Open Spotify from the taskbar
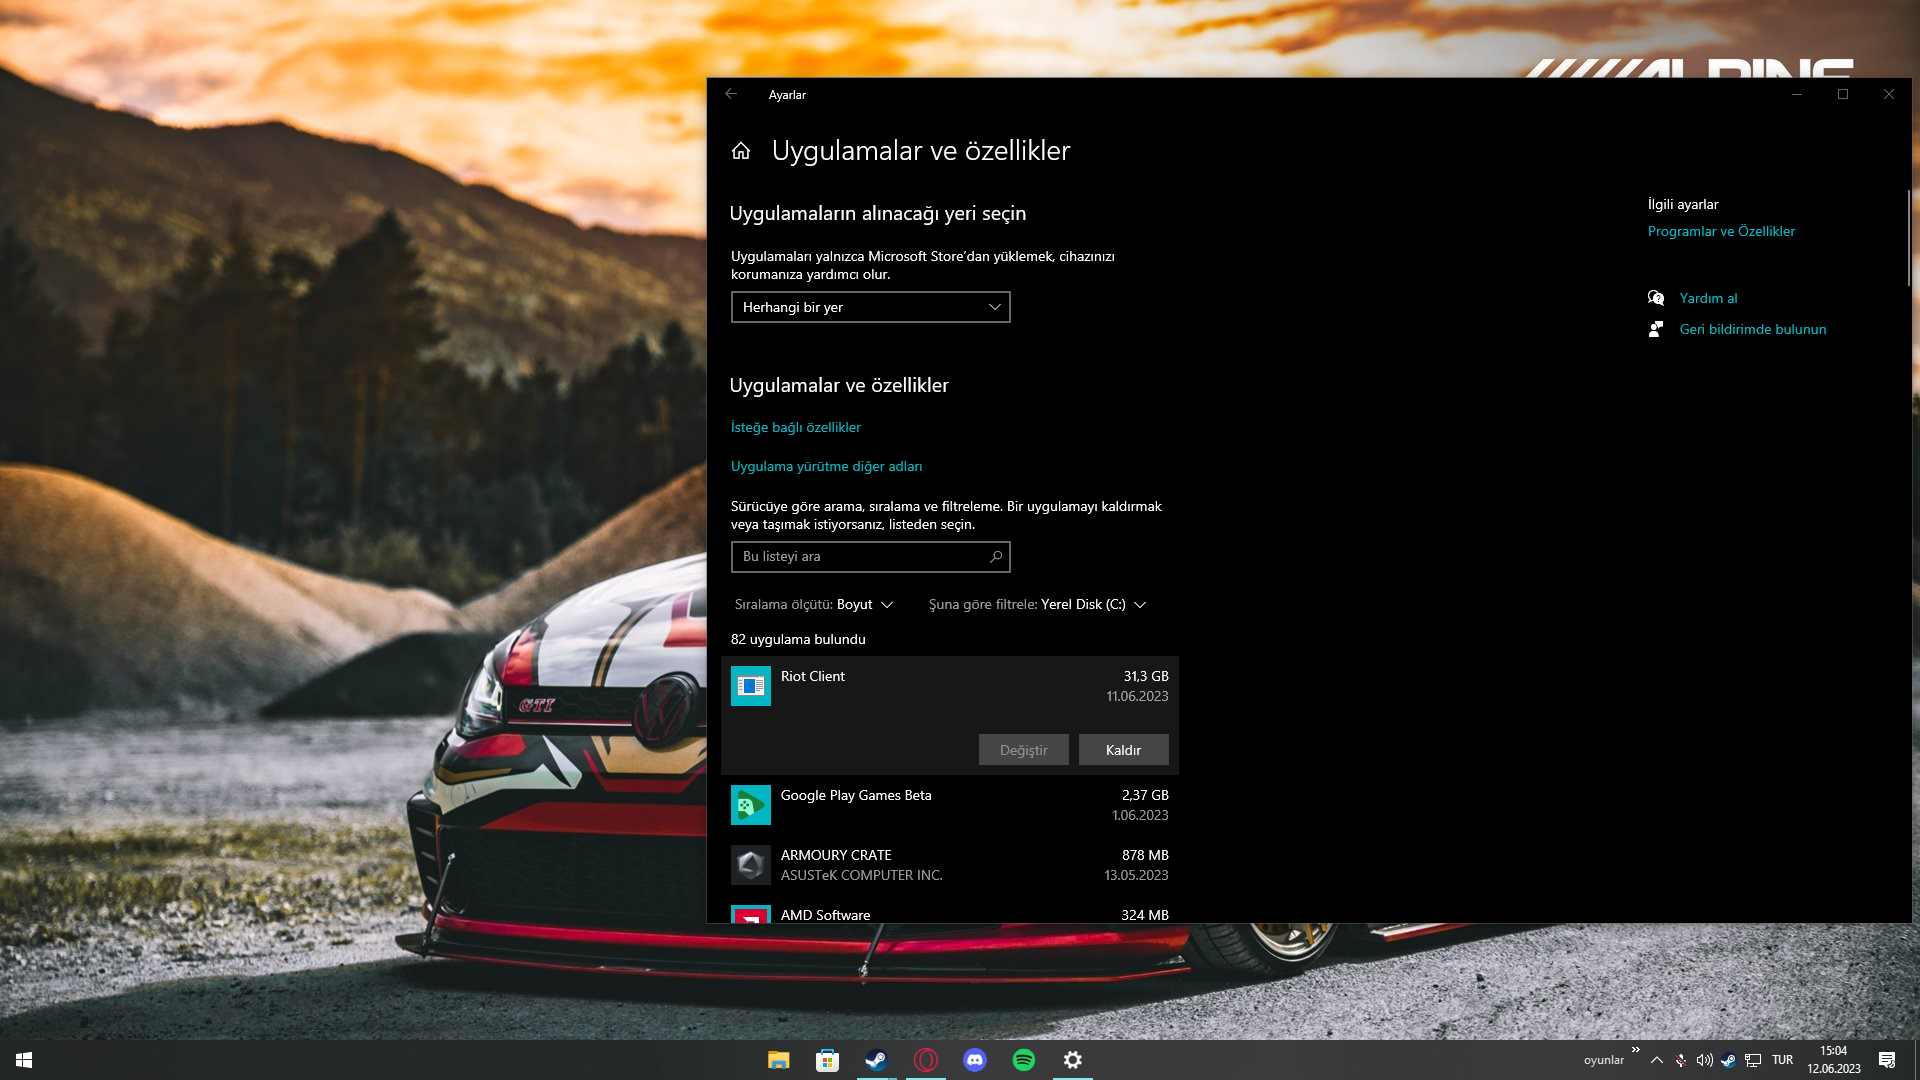 click(x=1023, y=1060)
